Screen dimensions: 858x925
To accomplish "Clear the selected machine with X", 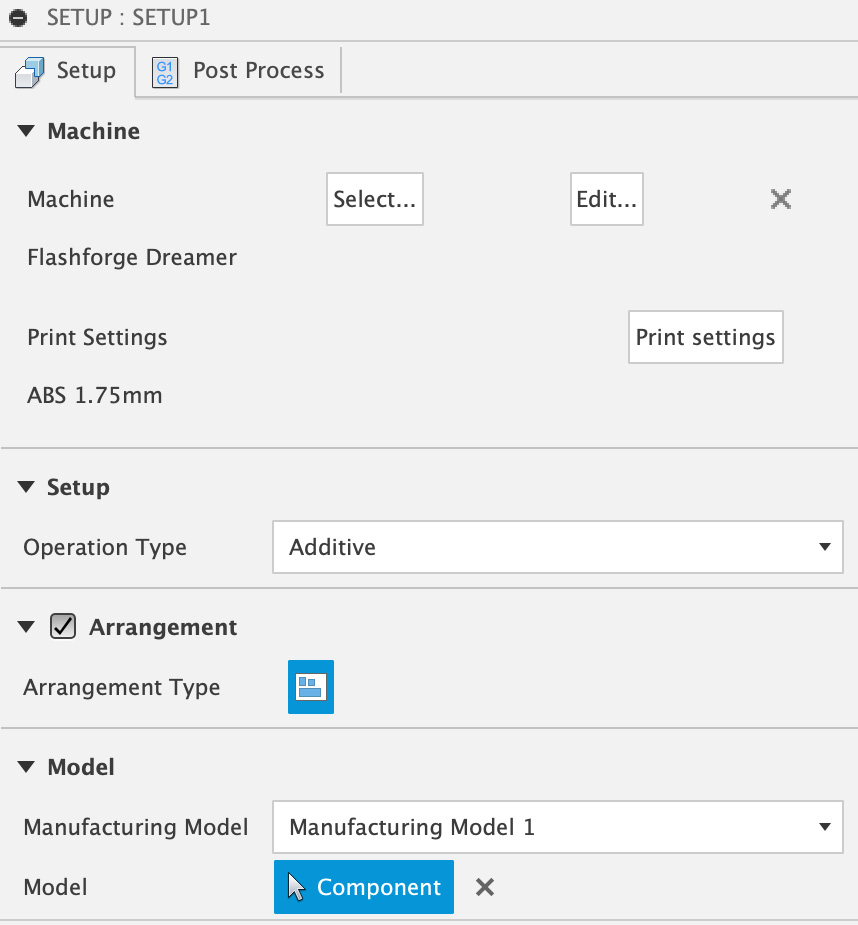I will pyautogui.click(x=781, y=199).
